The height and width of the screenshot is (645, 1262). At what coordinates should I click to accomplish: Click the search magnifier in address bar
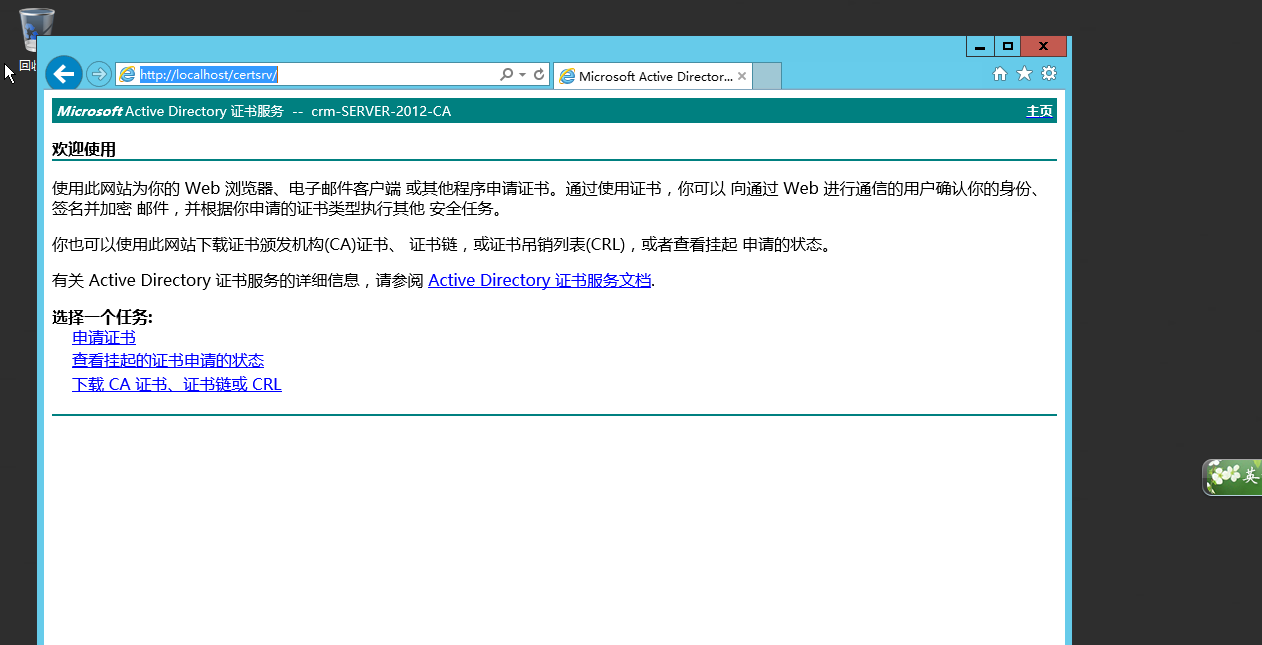coord(507,74)
